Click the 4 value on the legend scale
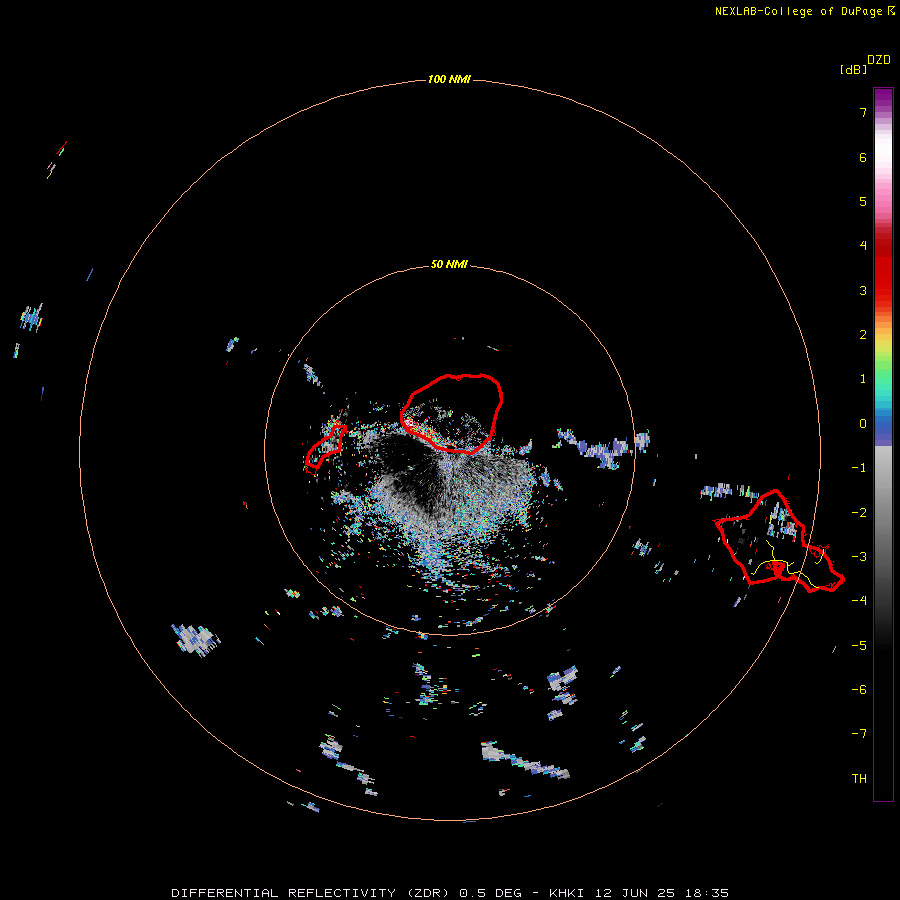The height and width of the screenshot is (900, 900). [x=863, y=246]
